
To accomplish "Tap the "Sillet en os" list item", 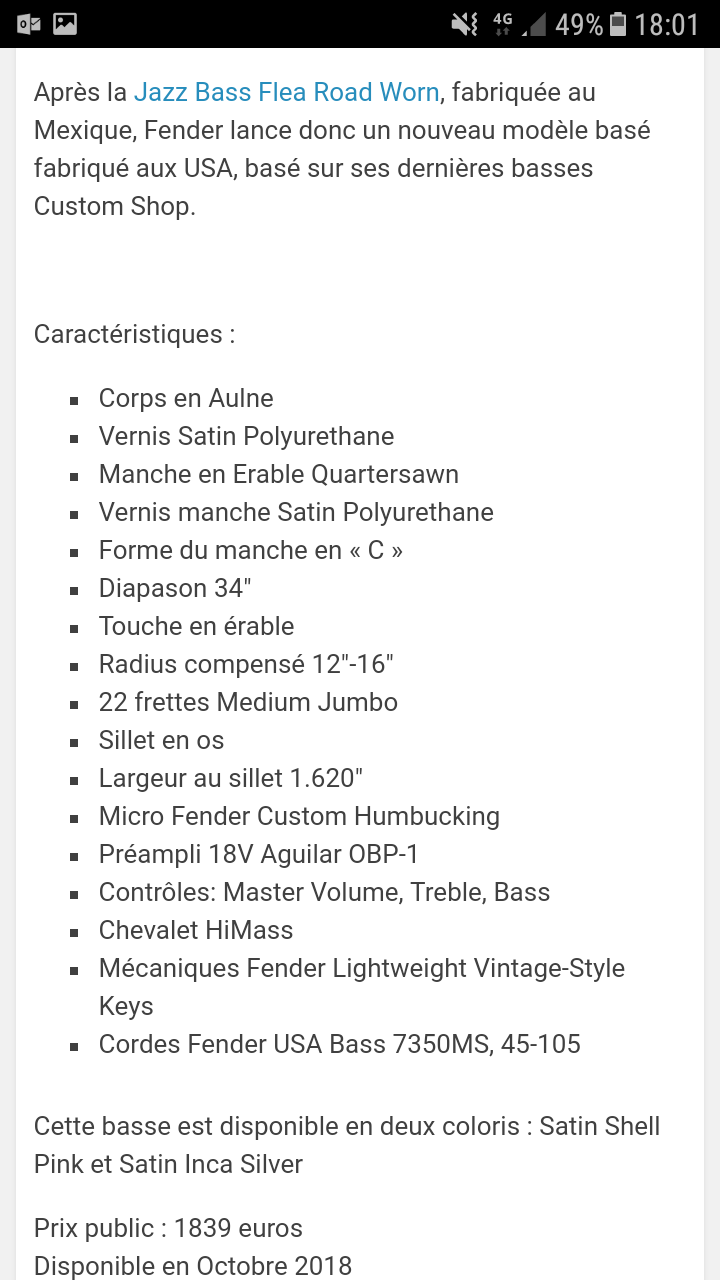I will (x=161, y=740).
